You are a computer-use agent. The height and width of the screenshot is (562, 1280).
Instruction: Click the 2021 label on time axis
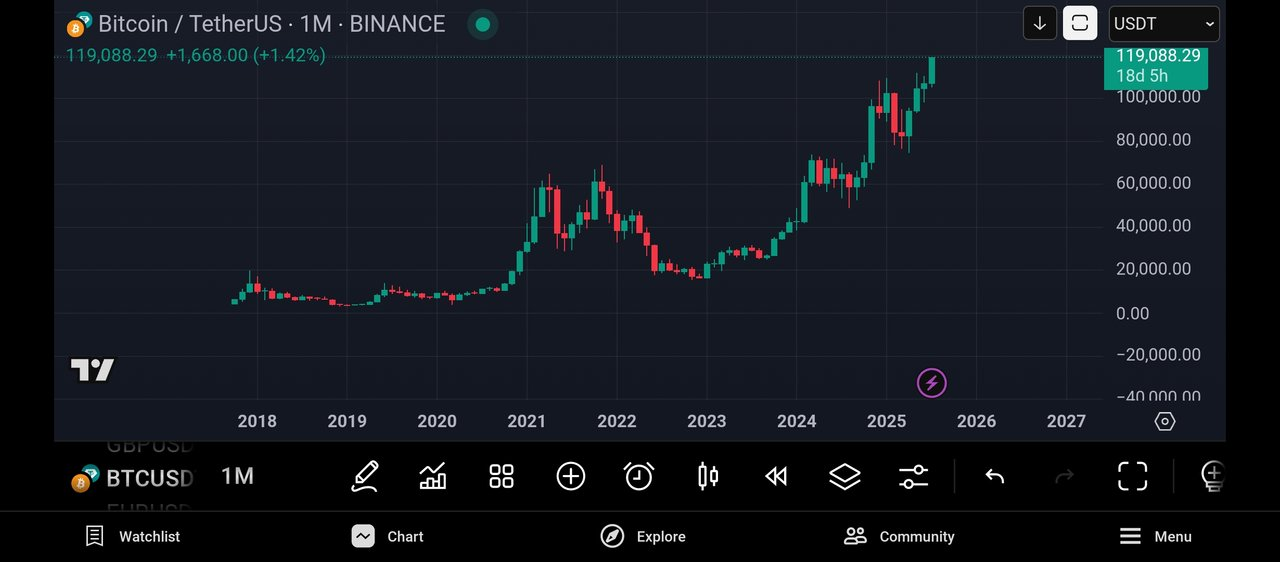[526, 421]
